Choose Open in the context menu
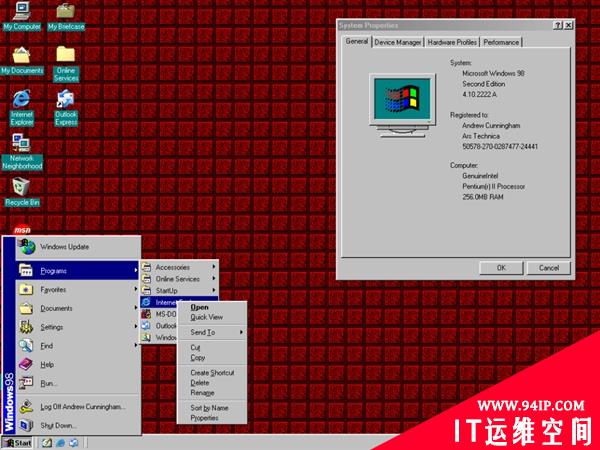 [x=212, y=307]
